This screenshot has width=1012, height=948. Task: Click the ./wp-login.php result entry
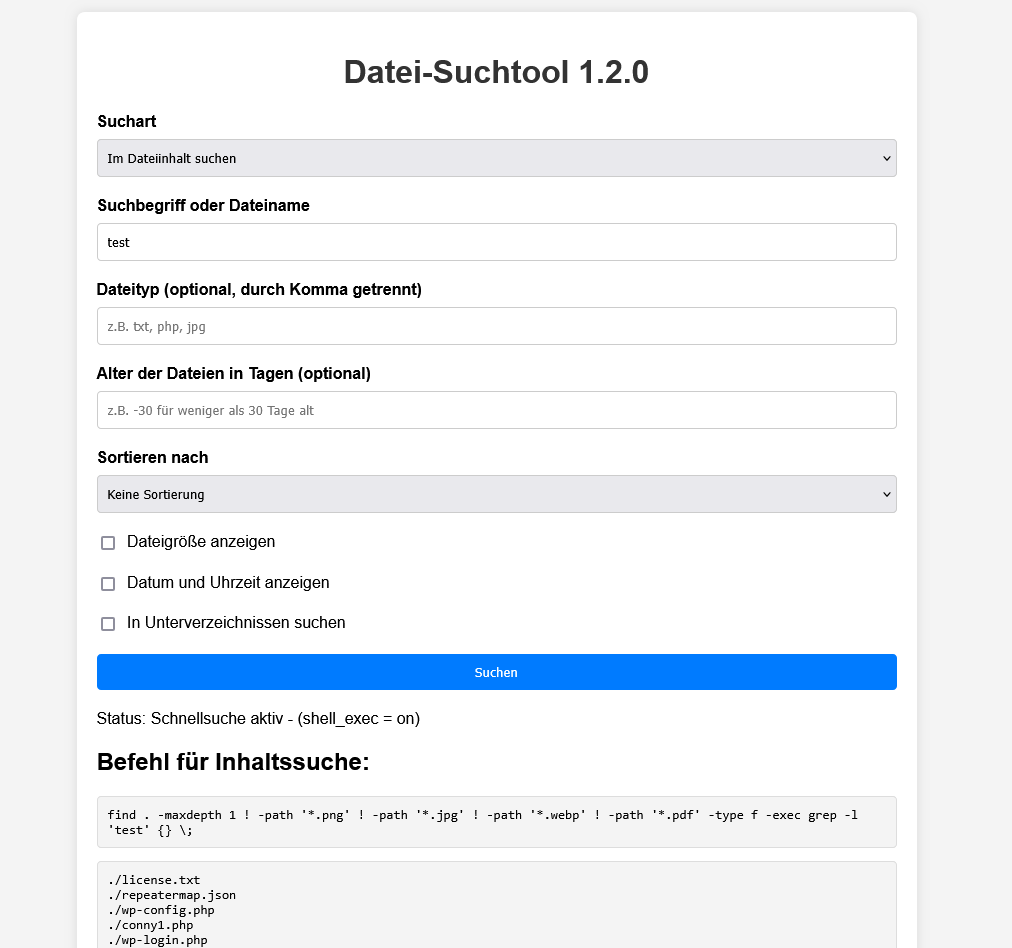[x=157, y=940]
